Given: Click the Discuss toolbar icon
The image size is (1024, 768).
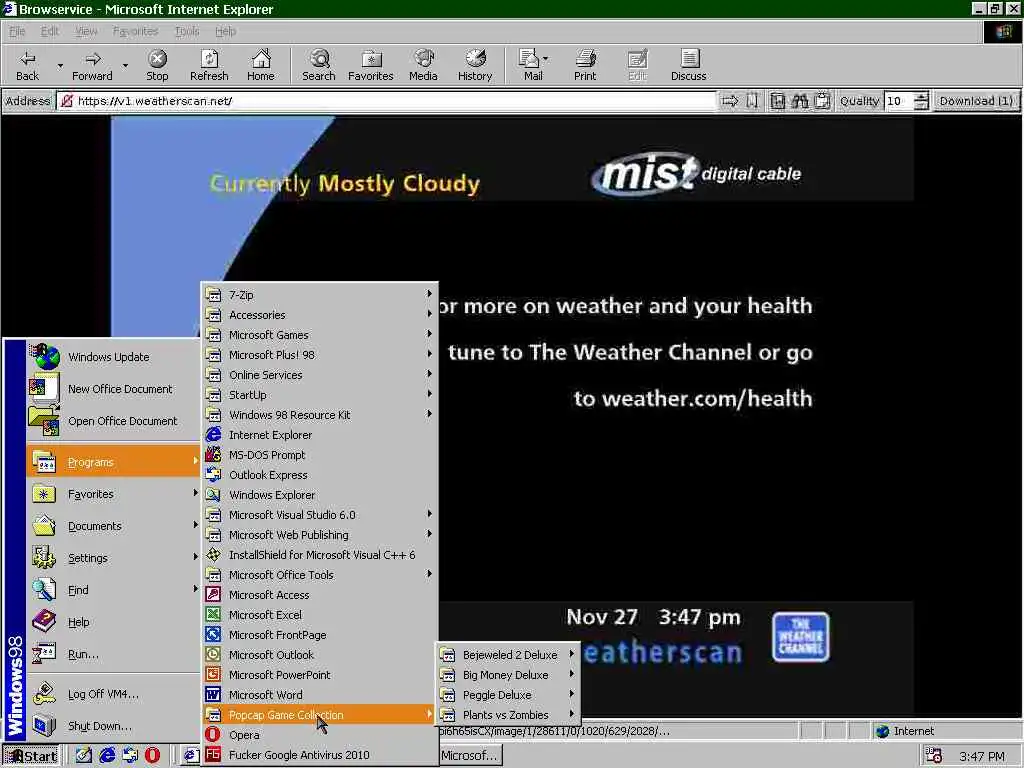Looking at the screenshot, I should (x=688, y=65).
